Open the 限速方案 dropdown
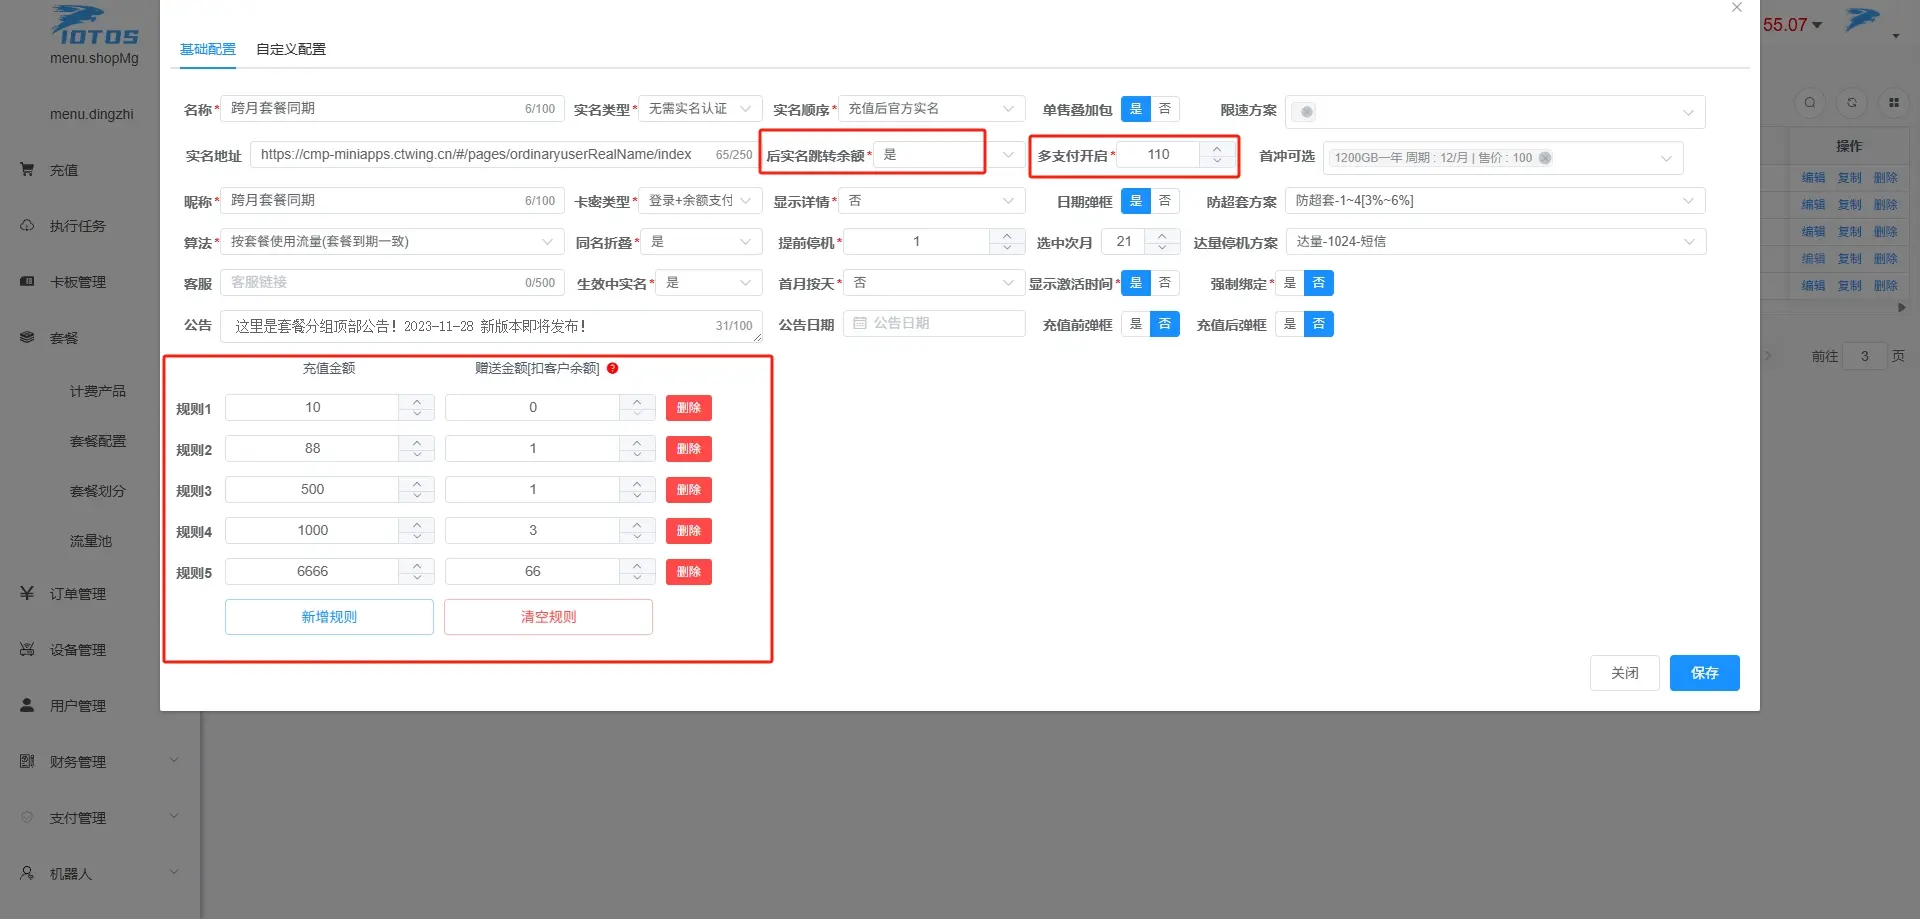 (1495, 112)
